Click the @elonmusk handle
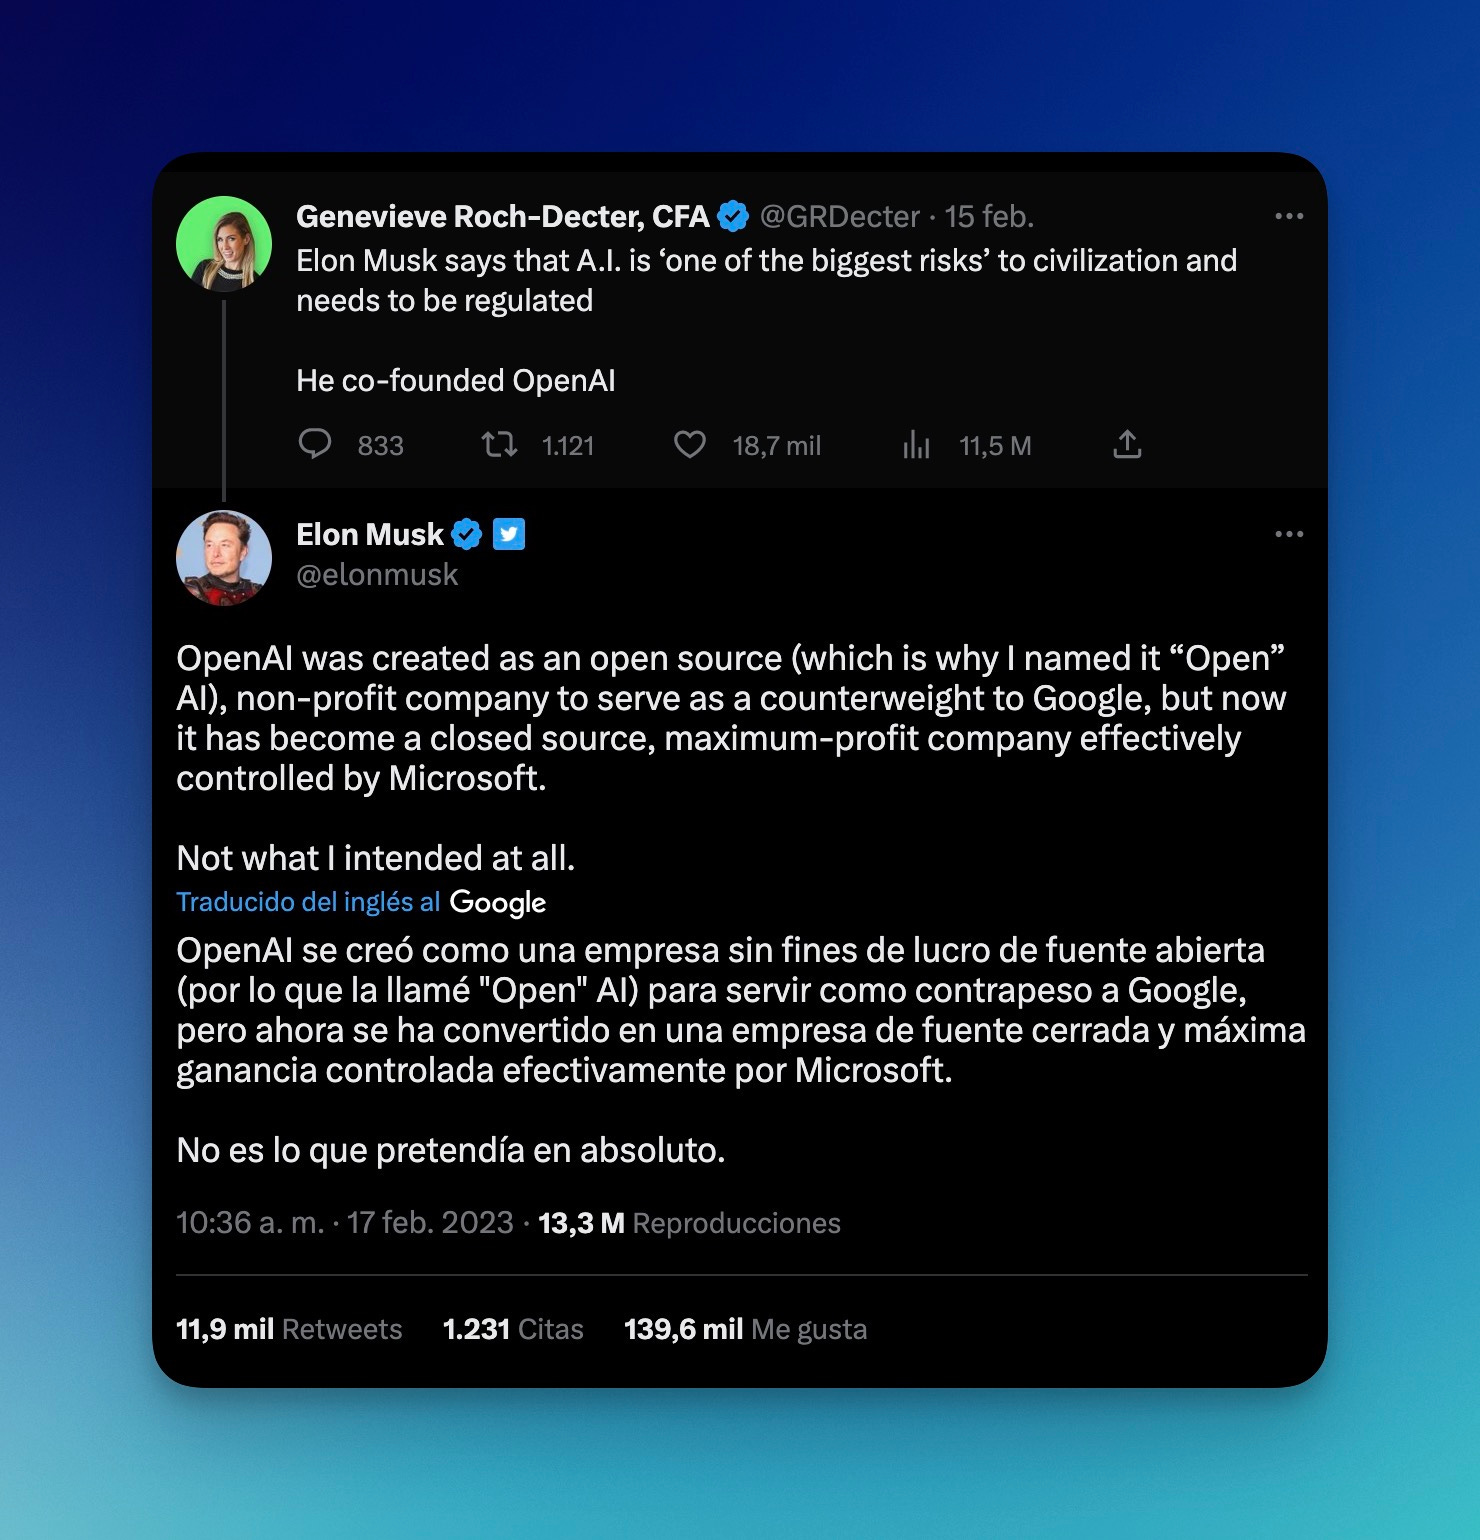The width and height of the screenshot is (1480, 1540). click(x=377, y=575)
